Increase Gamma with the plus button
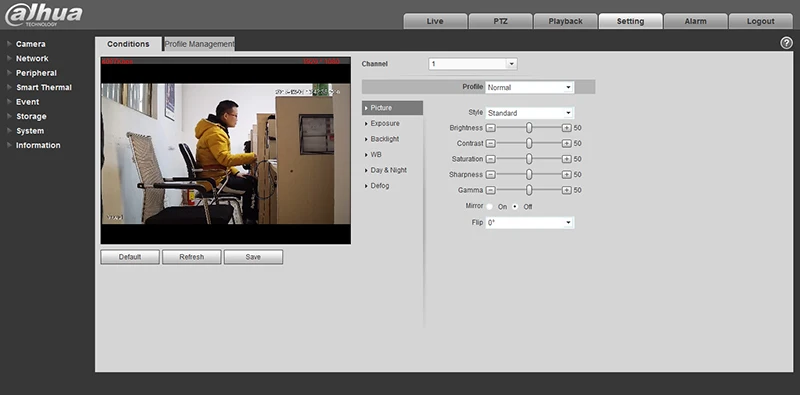Screen dimensions: 800x395 (566, 190)
